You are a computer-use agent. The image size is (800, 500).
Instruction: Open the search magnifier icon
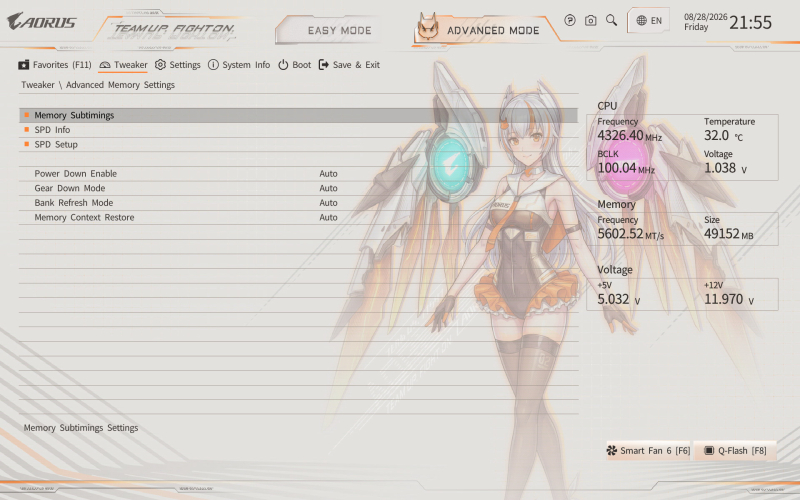coord(611,20)
